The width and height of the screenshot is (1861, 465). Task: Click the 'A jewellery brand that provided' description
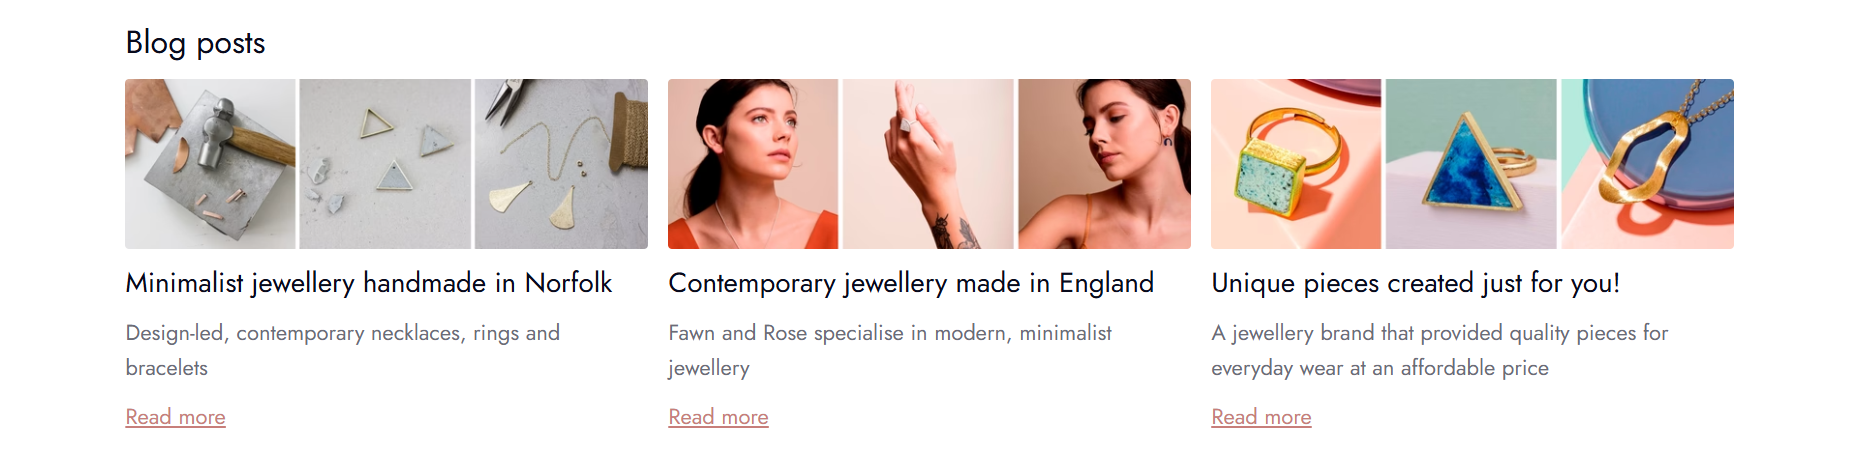click(1440, 350)
